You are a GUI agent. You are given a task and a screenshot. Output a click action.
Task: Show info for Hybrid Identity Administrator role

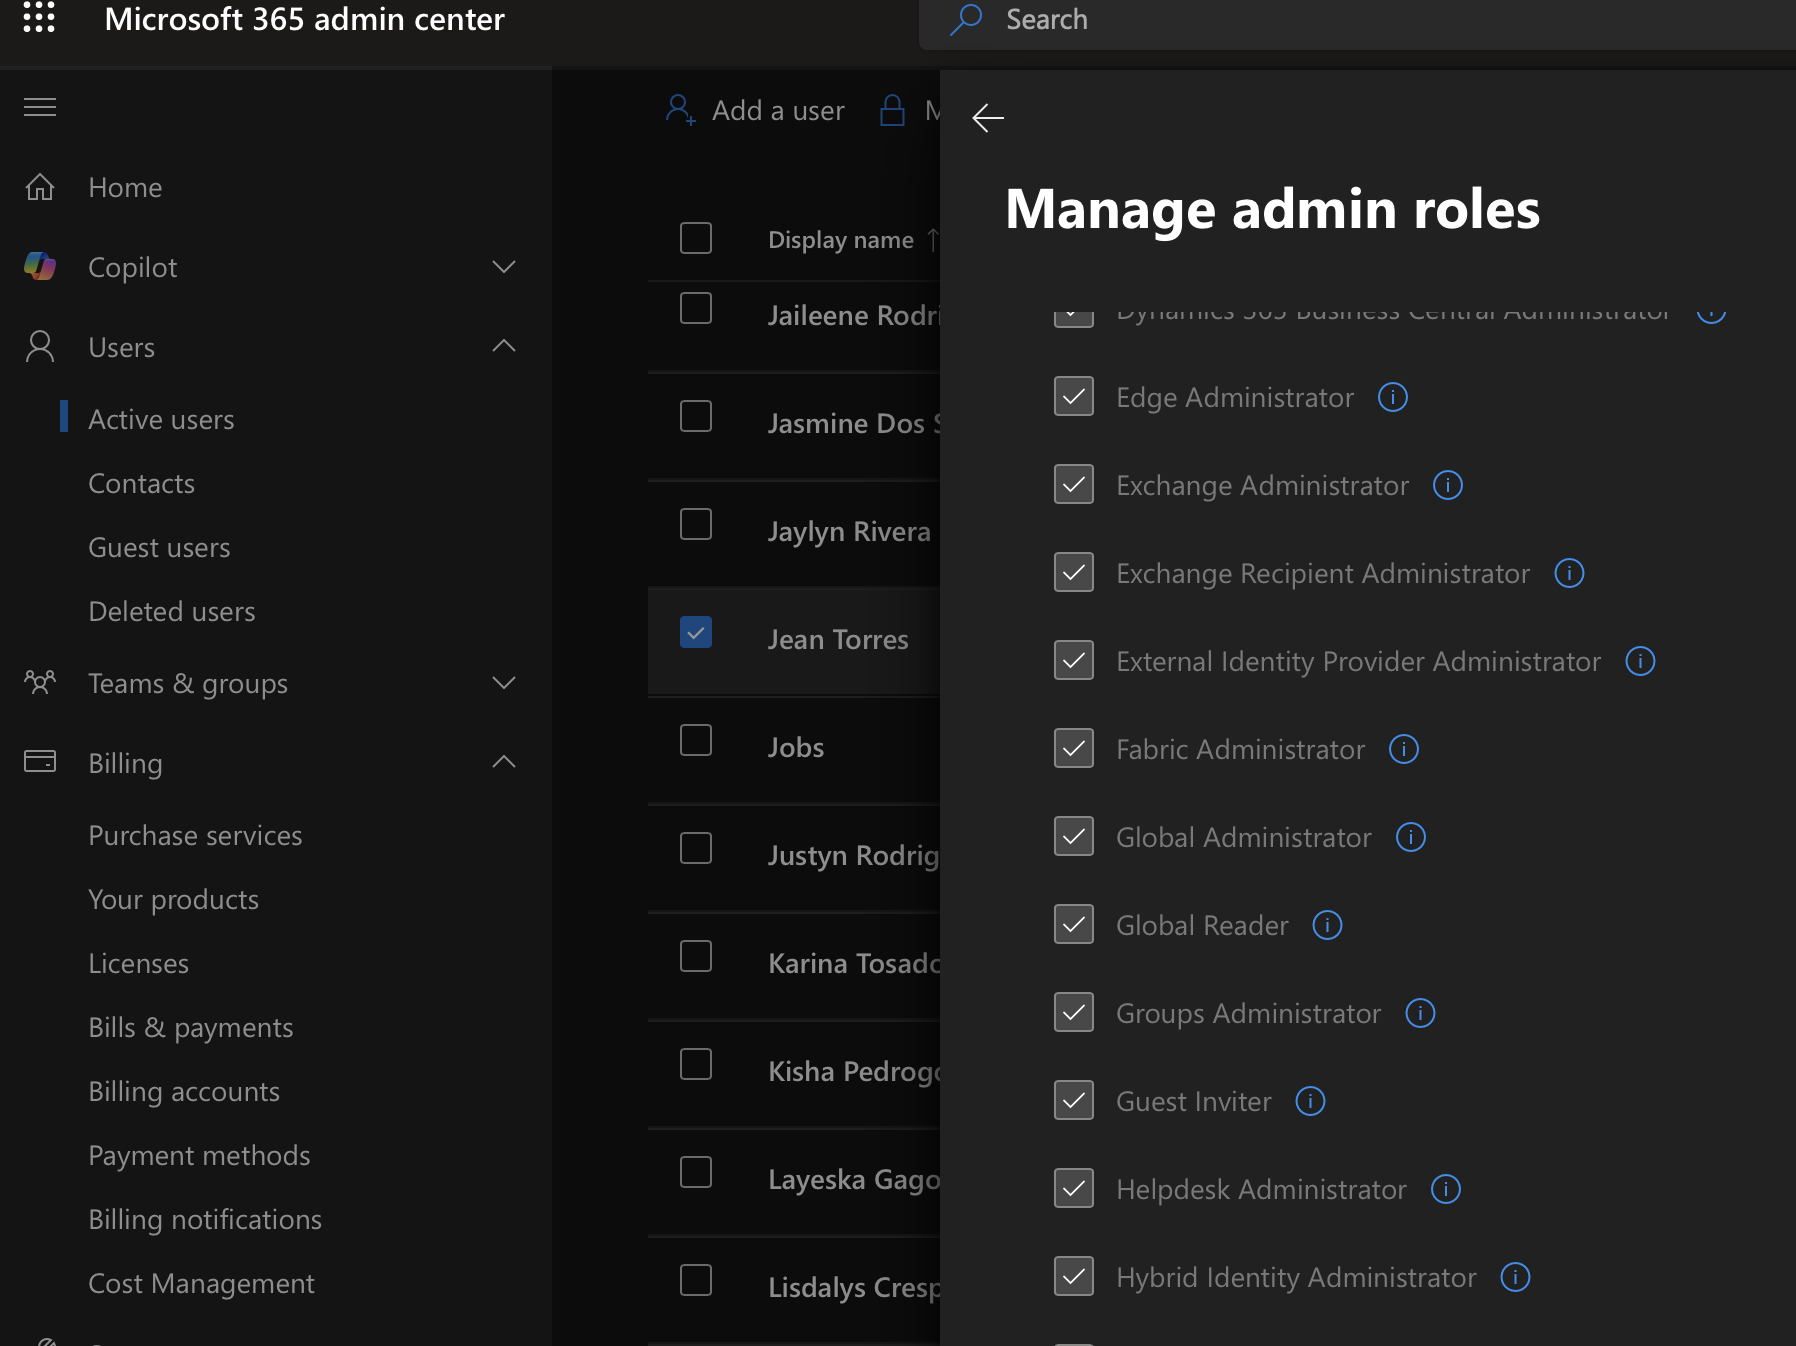point(1515,1277)
